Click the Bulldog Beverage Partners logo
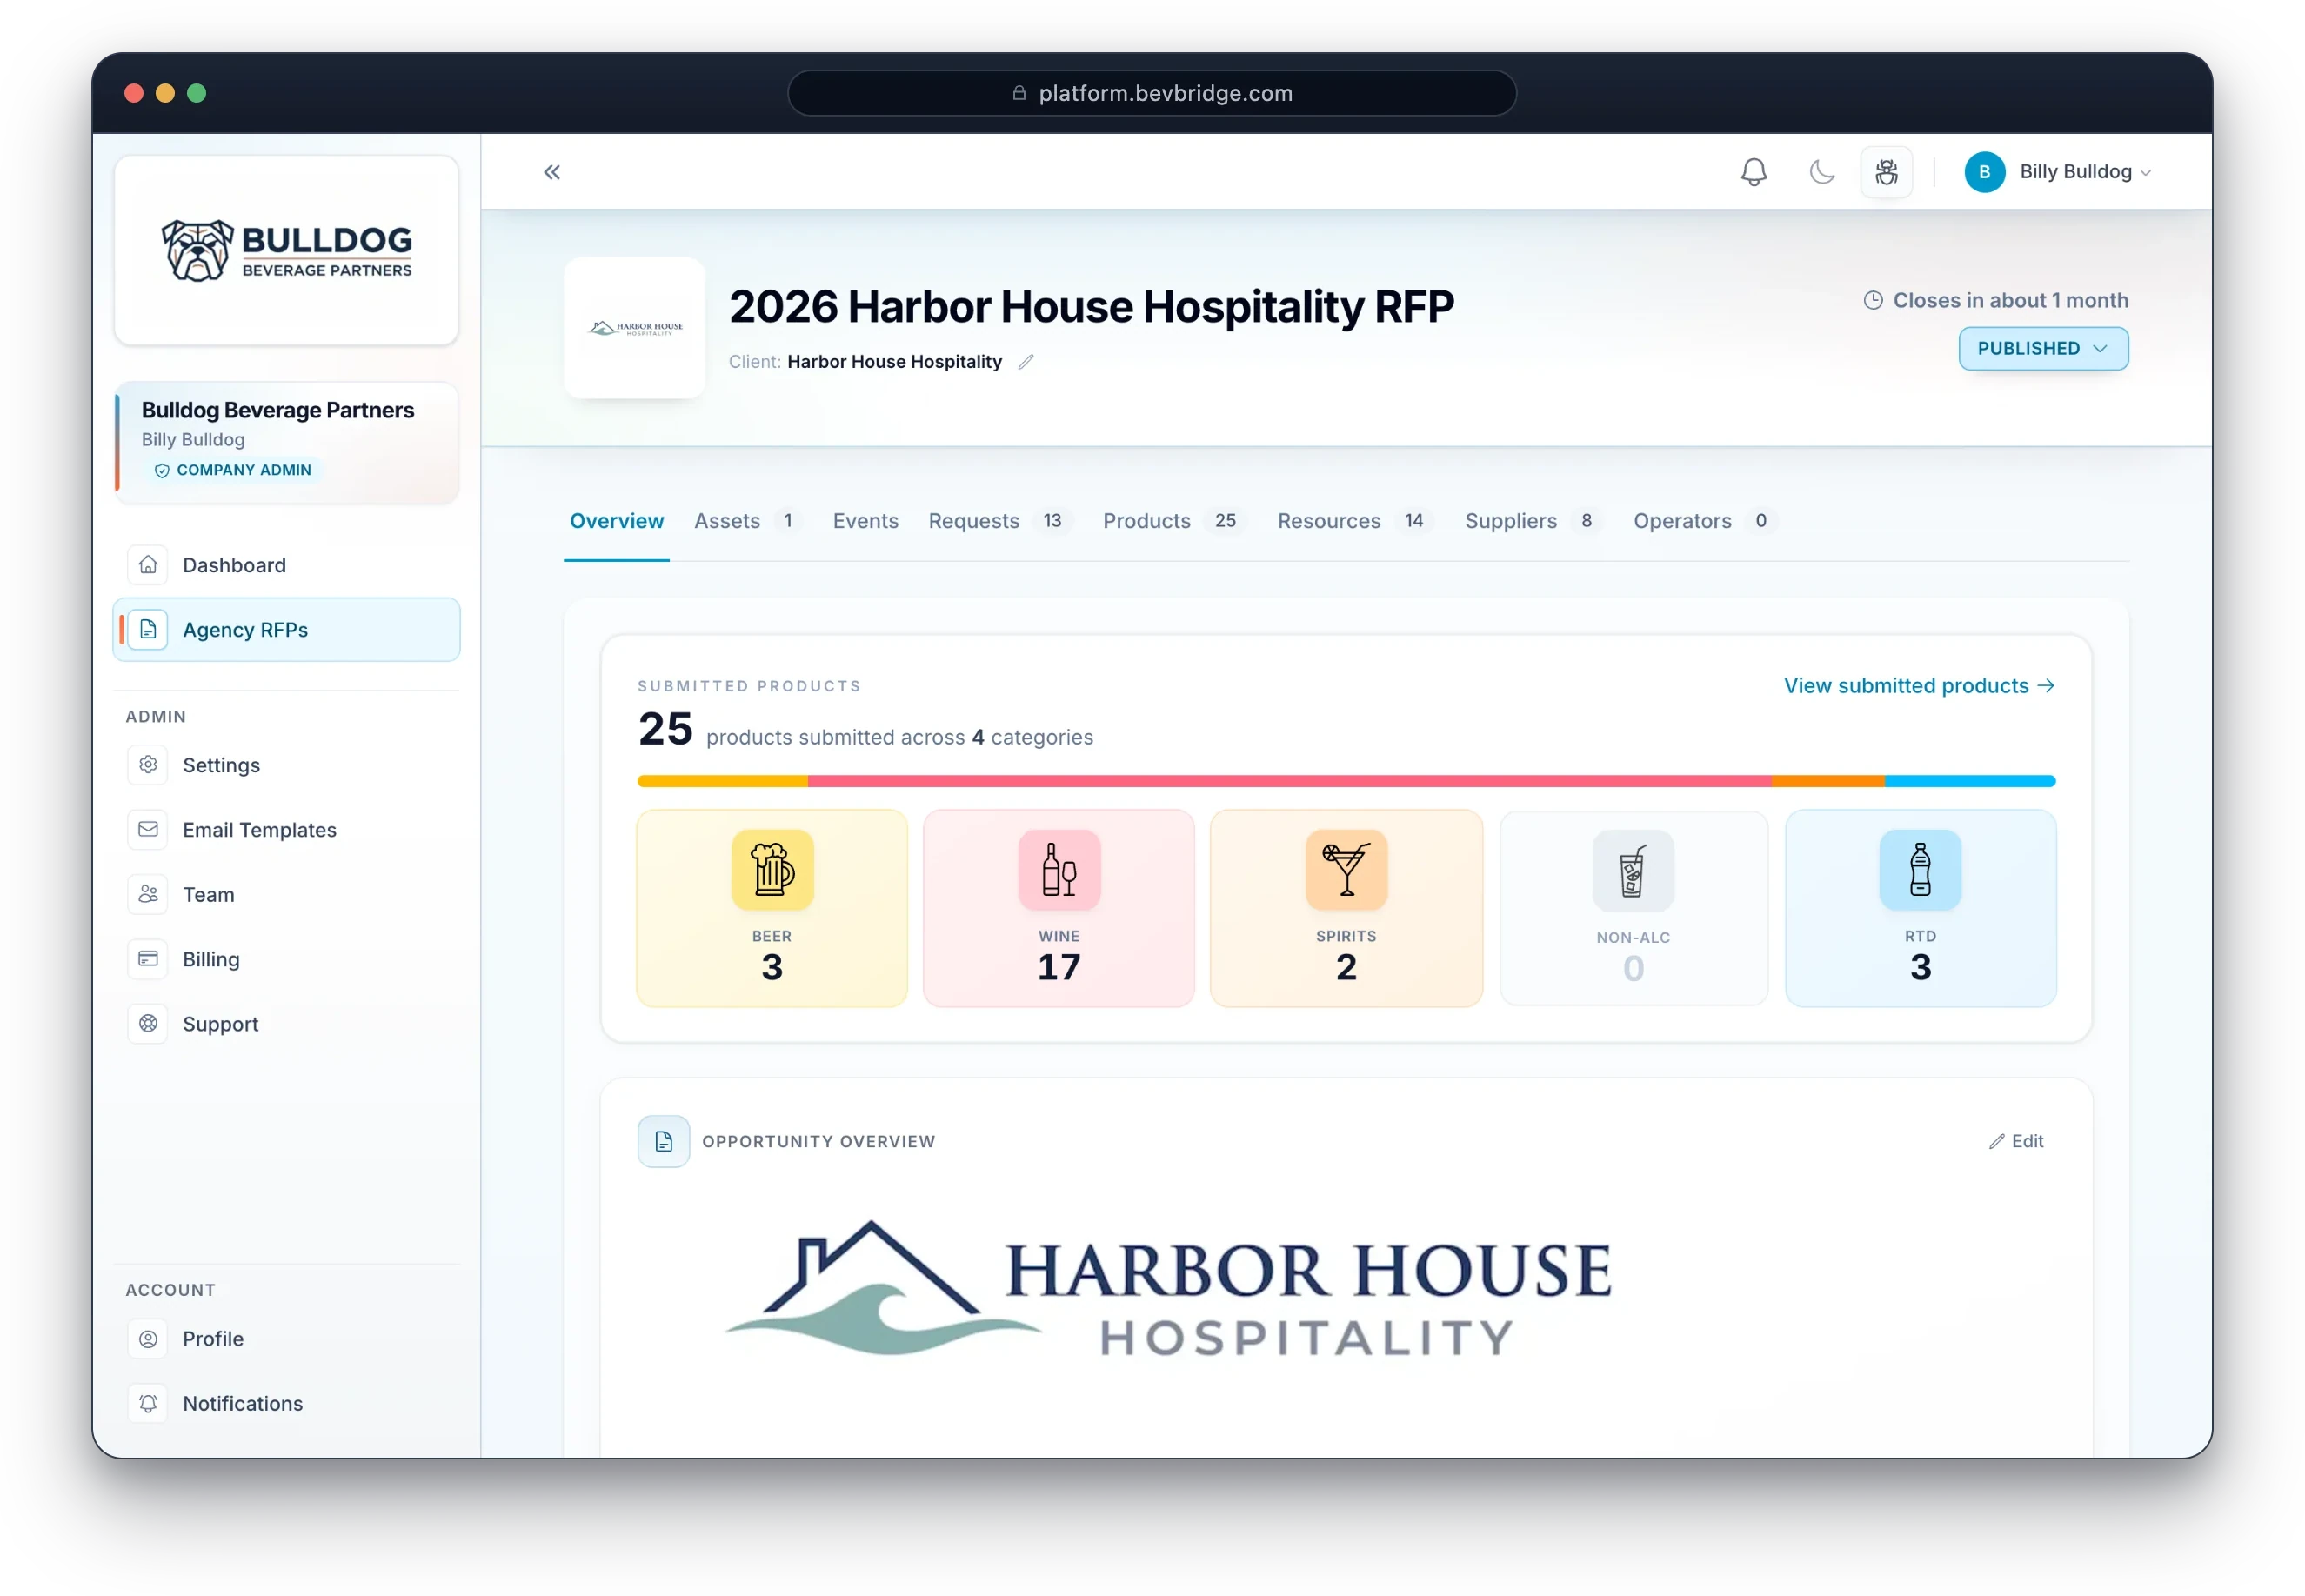 pos(287,250)
